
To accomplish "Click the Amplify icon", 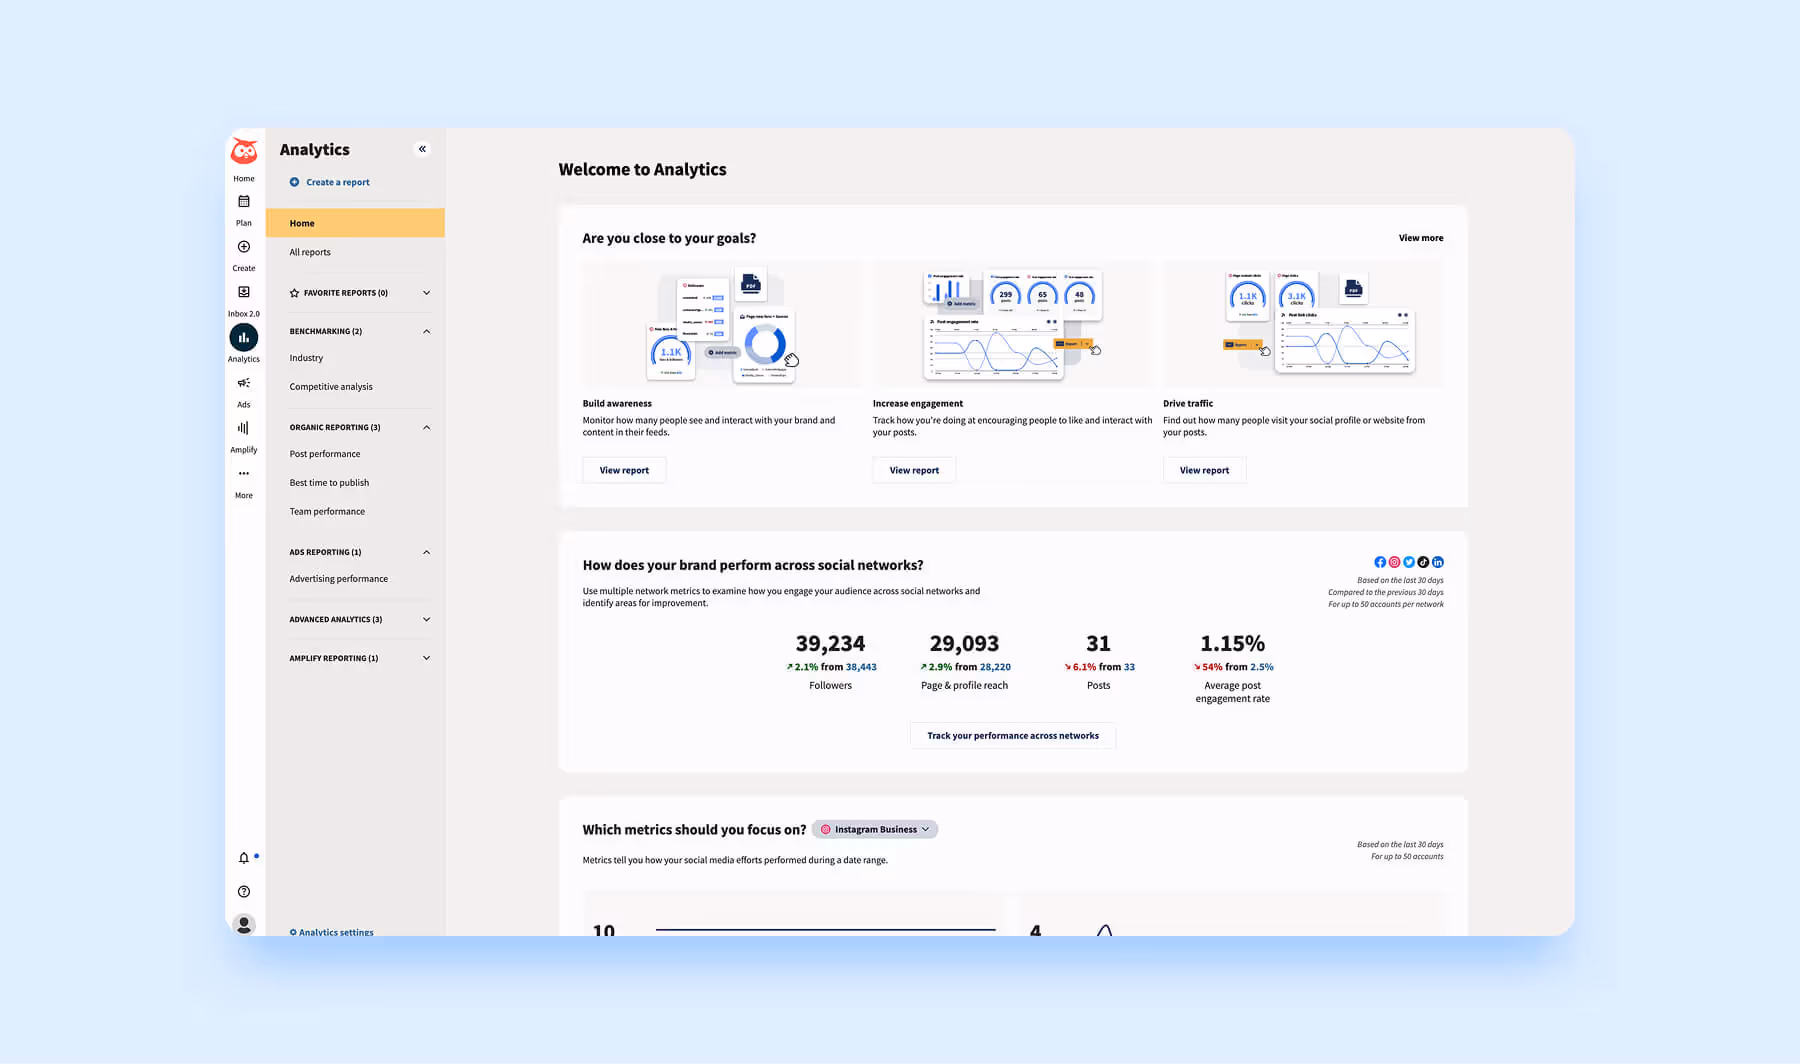I will tap(243, 427).
